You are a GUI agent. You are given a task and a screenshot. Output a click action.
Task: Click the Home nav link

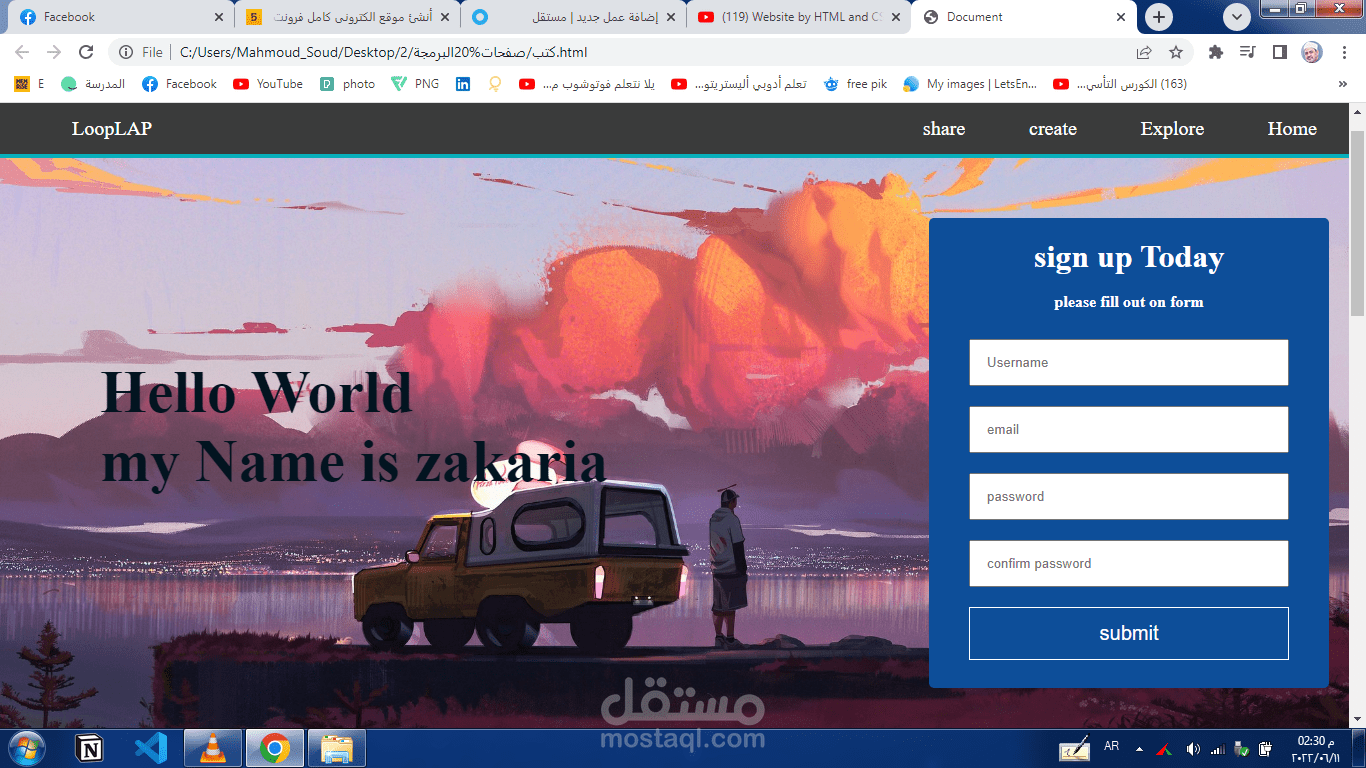(1292, 129)
